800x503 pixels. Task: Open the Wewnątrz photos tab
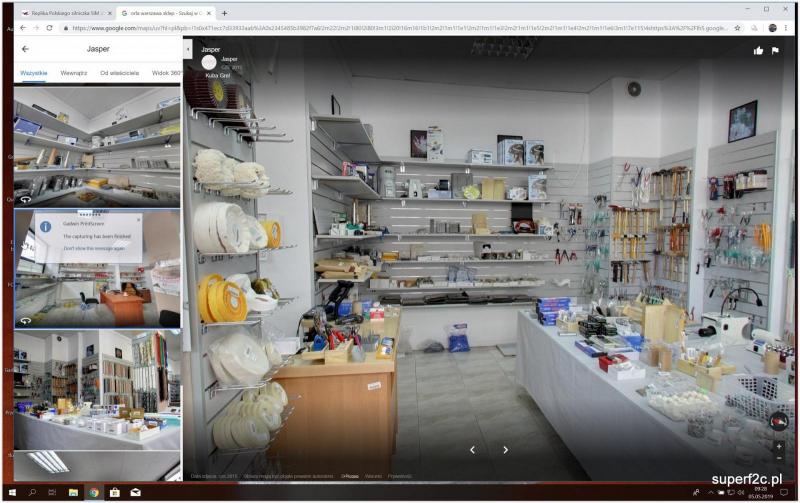coord(74,74)
